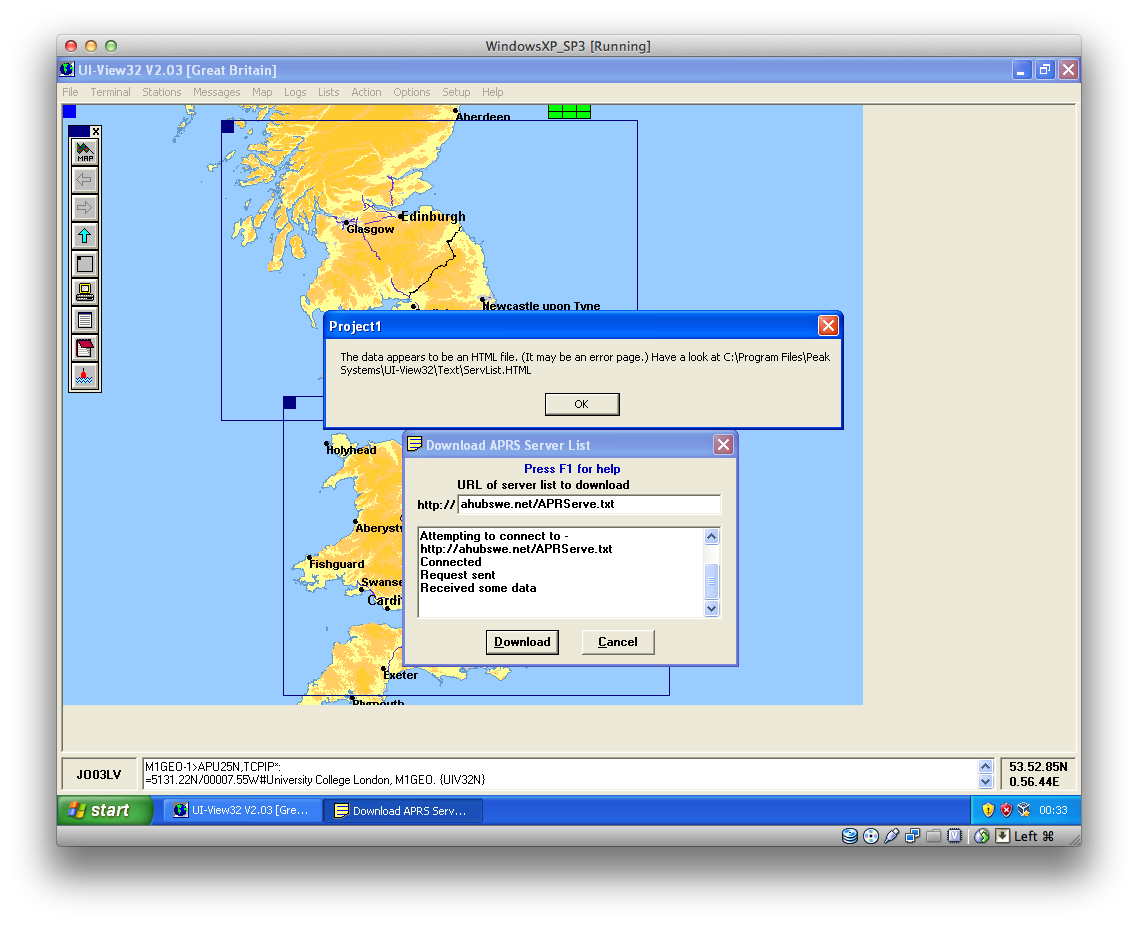
Task: Click the Edinburgh label on map
Action: pyautogui.click(x=433, y=216)
